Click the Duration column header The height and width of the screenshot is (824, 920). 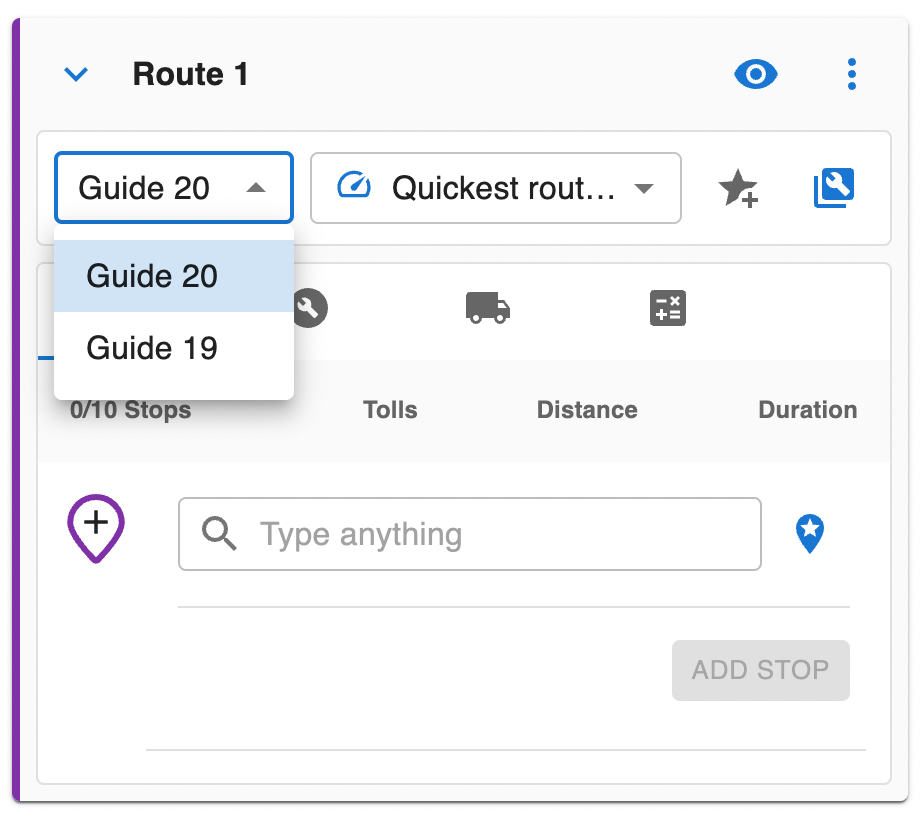tap(807, 410)
